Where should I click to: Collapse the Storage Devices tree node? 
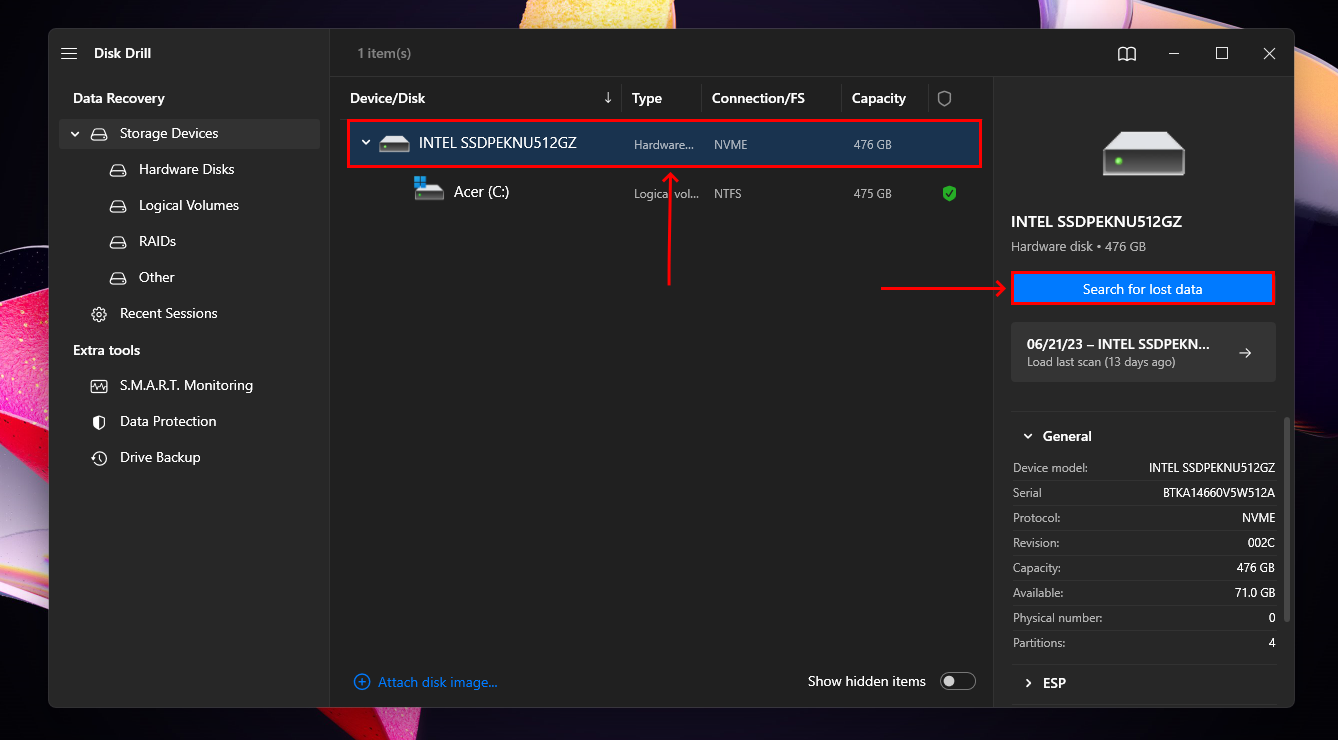tap(75, 134)
